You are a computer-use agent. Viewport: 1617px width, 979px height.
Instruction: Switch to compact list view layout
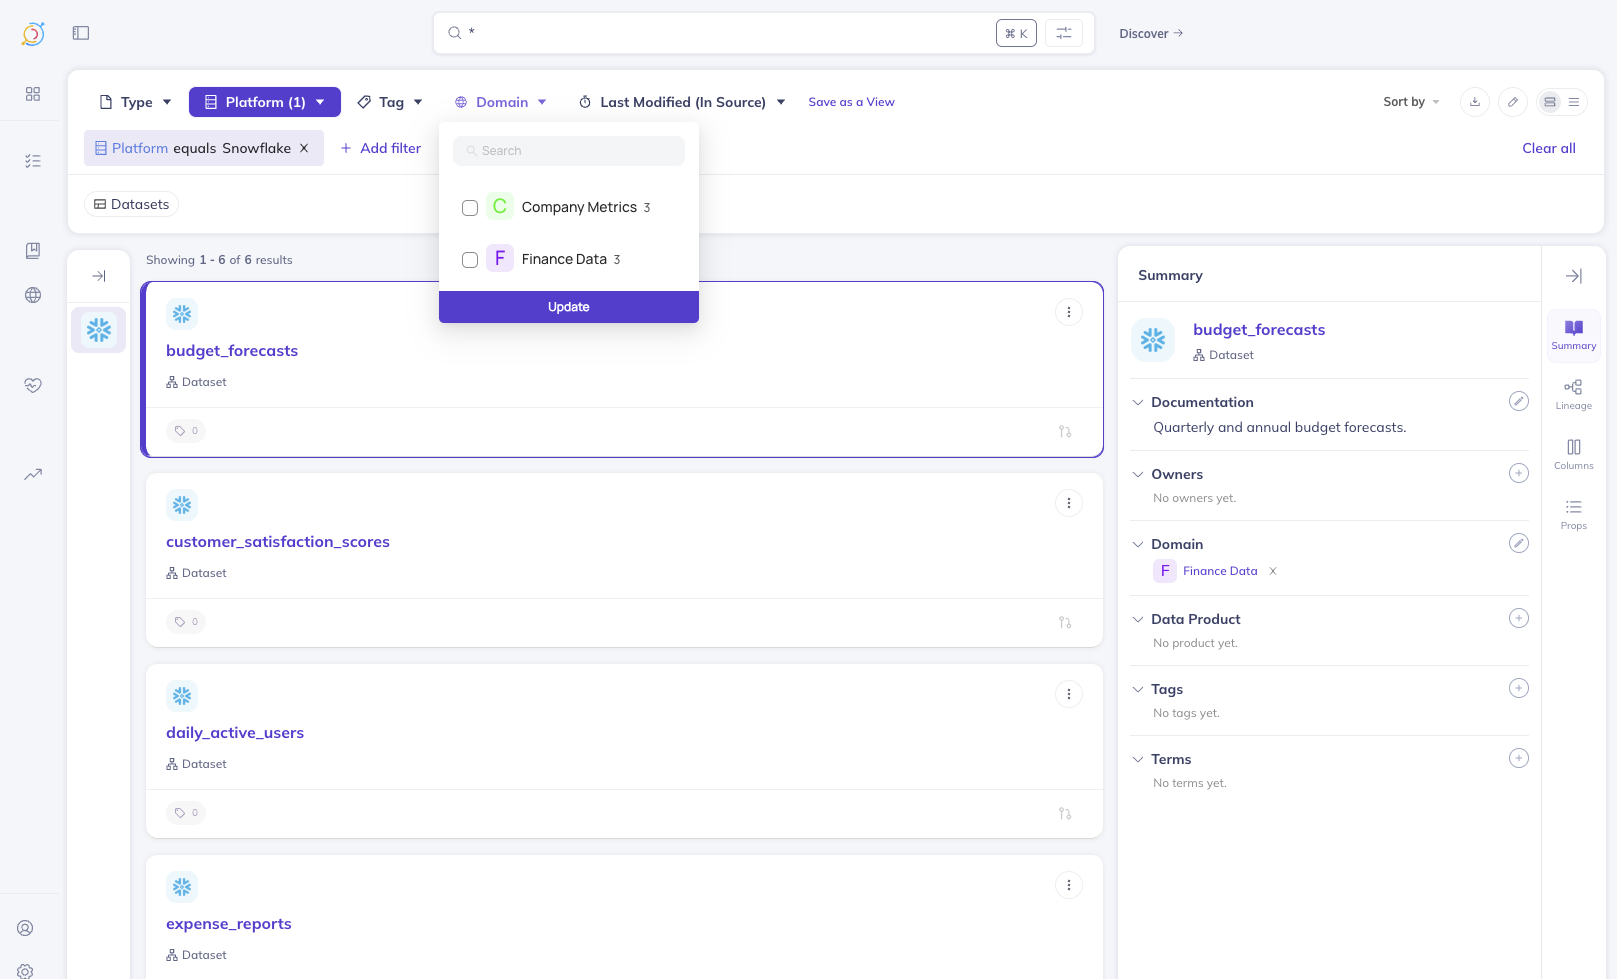pyautogui.click(x=1574, y=102)
